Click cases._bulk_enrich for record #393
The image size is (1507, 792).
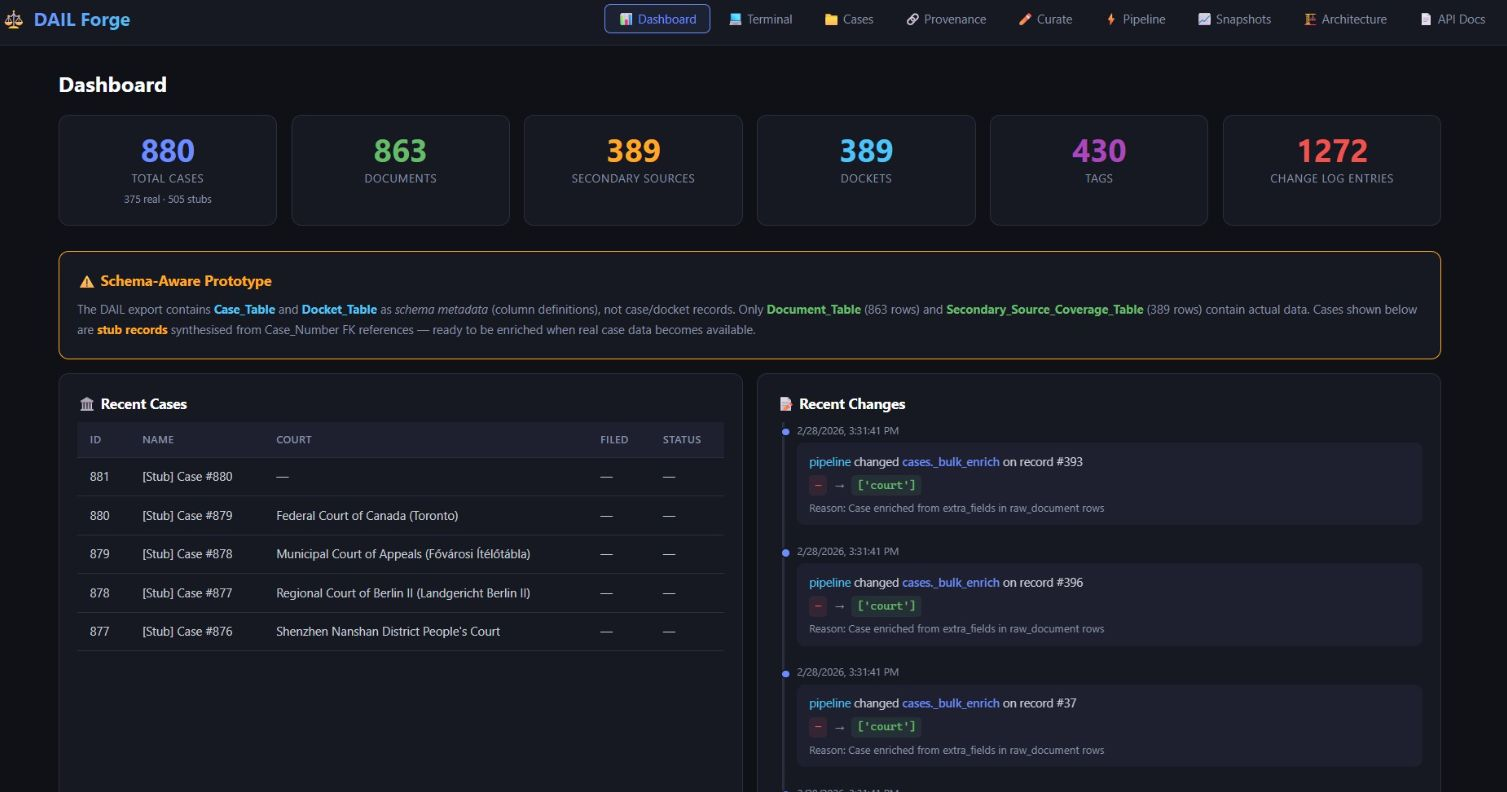pos(951,462)
